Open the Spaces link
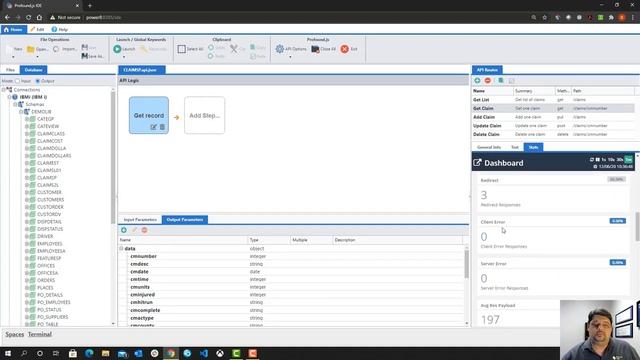The width and height of the screenshot is (640, 360). [15, 334]
